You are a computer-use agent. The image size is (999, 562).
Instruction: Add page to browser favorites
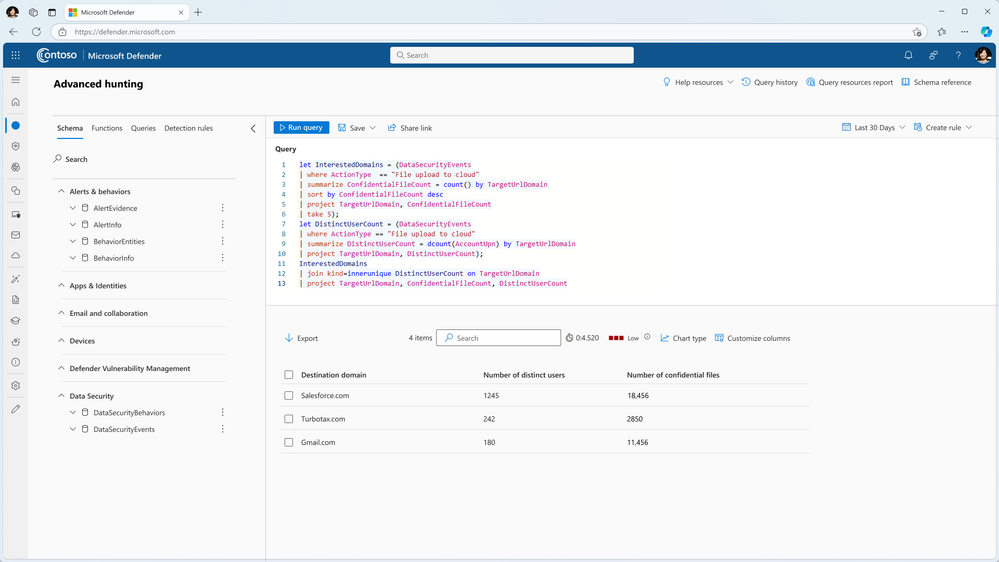[x=917, y=32]
